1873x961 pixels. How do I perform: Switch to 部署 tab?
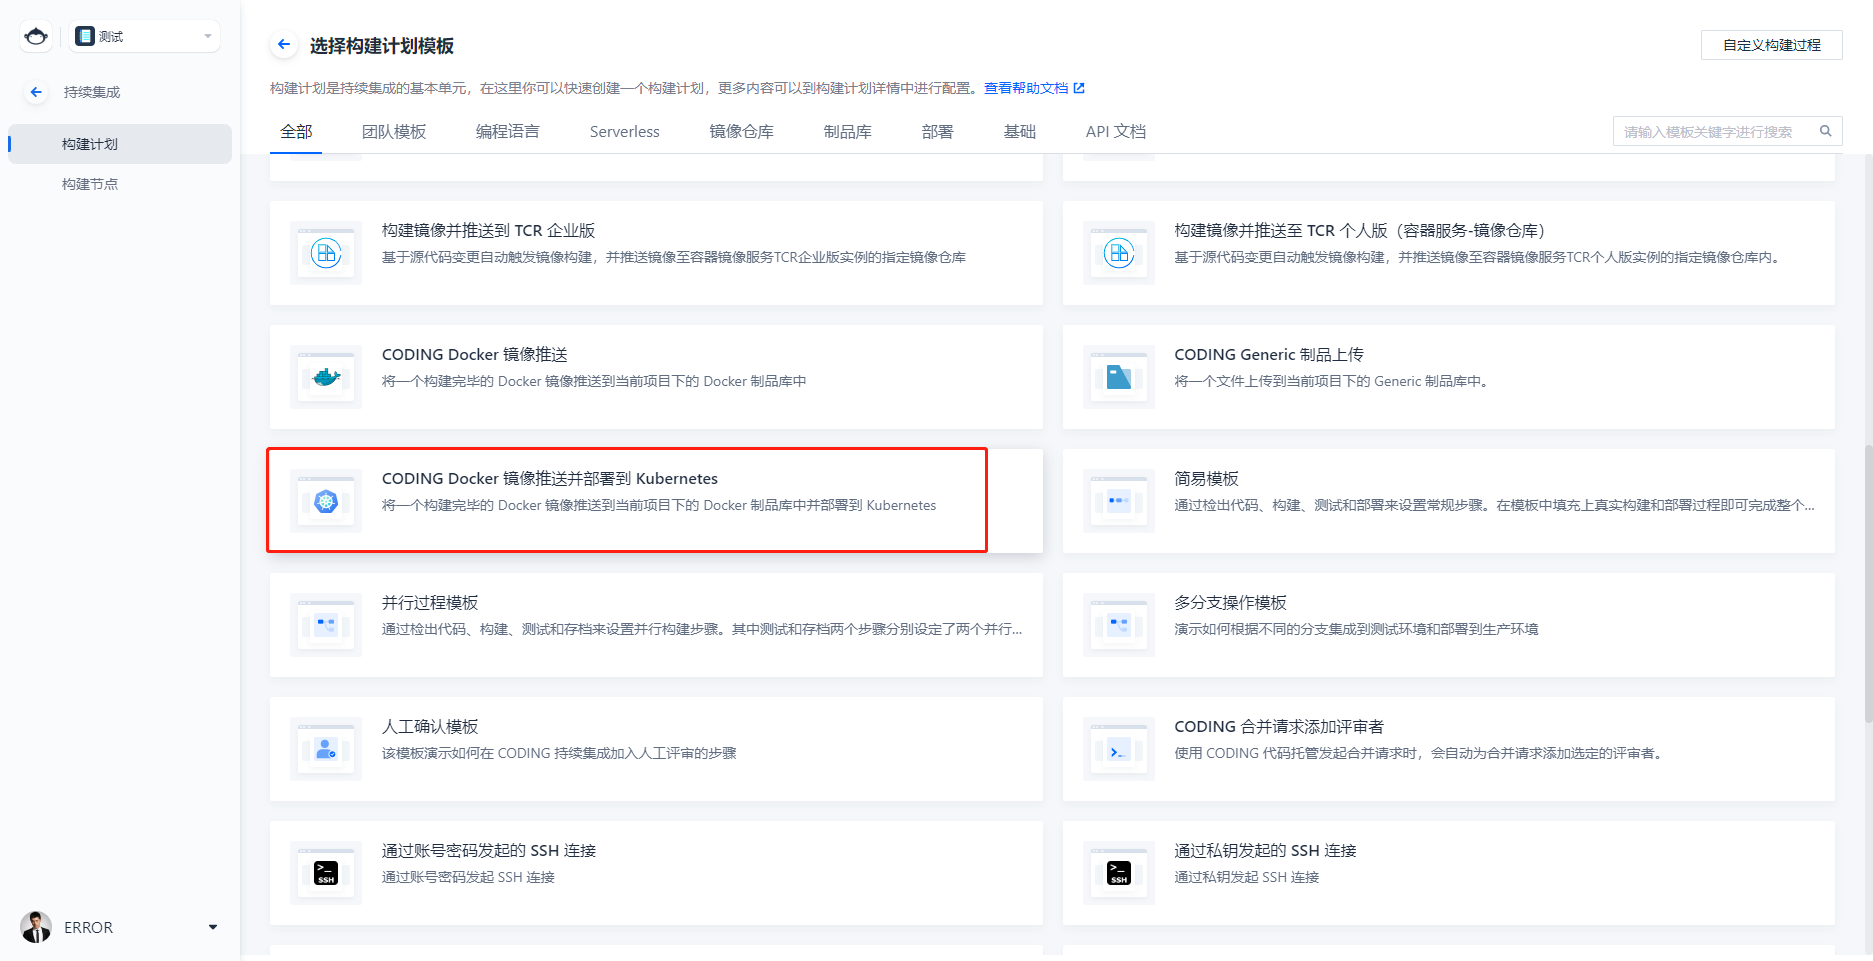click(938, 132)
